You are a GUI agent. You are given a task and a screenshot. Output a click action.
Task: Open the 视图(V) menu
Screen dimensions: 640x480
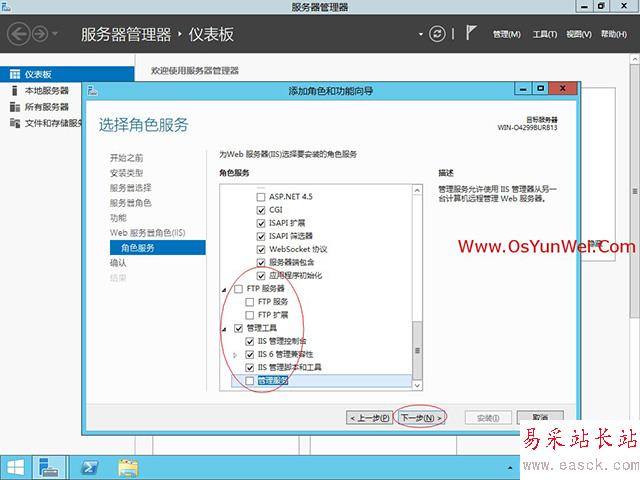[578, 34]
